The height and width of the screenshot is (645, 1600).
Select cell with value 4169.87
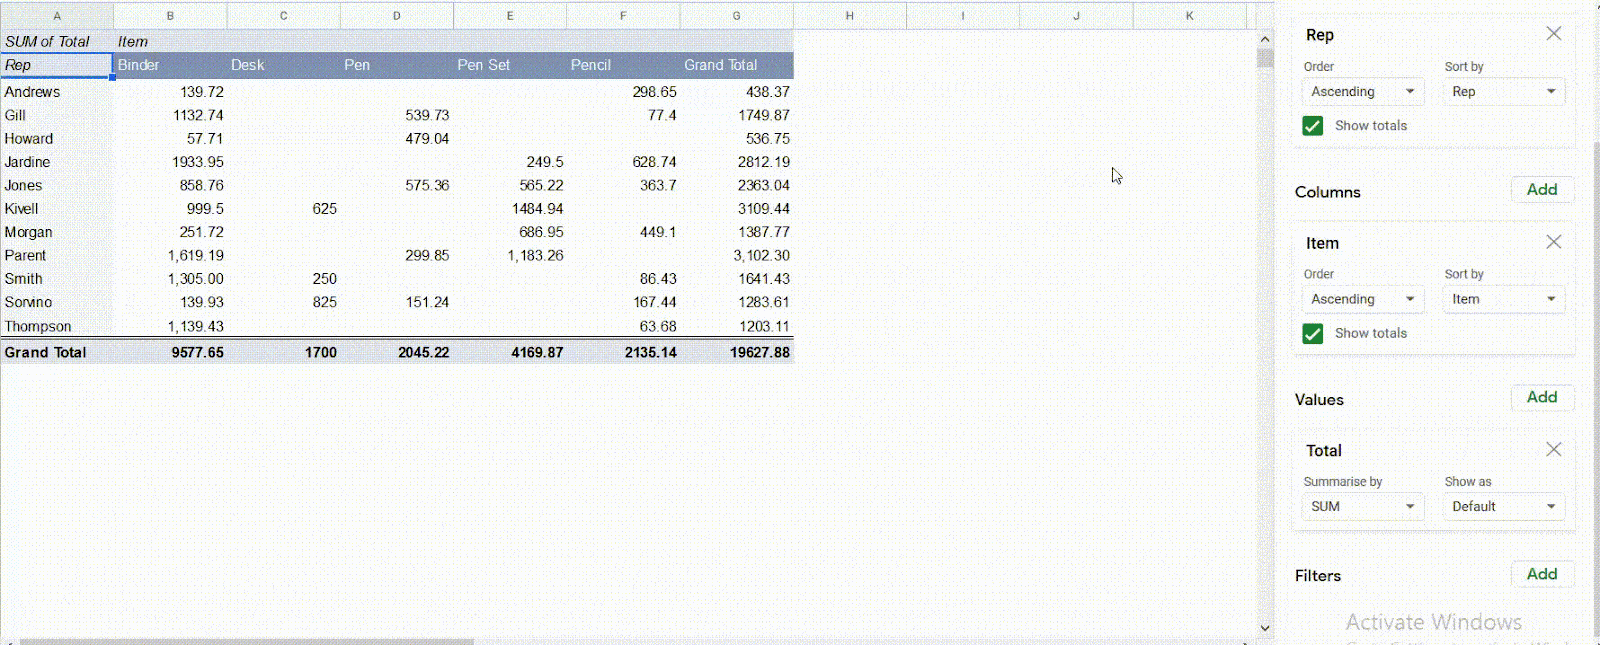[x=510, y=352]
